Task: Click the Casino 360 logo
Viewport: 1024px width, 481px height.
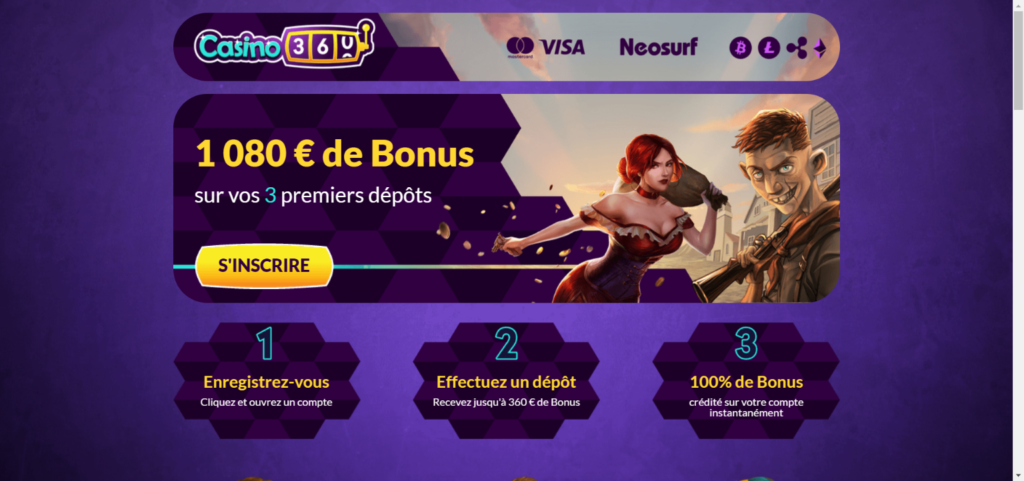Action: tap(284, 46)
